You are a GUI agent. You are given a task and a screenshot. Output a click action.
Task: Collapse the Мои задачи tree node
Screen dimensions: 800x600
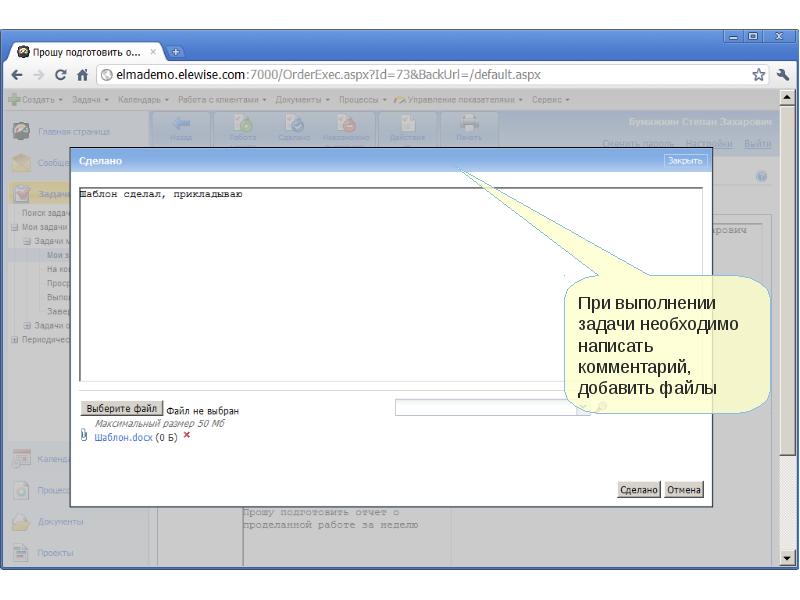[x=15, y=227]
